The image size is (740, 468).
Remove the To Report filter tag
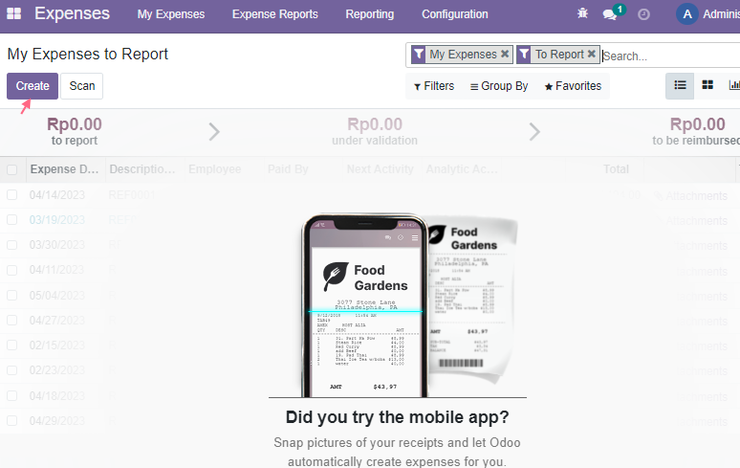tap(591, 54)
